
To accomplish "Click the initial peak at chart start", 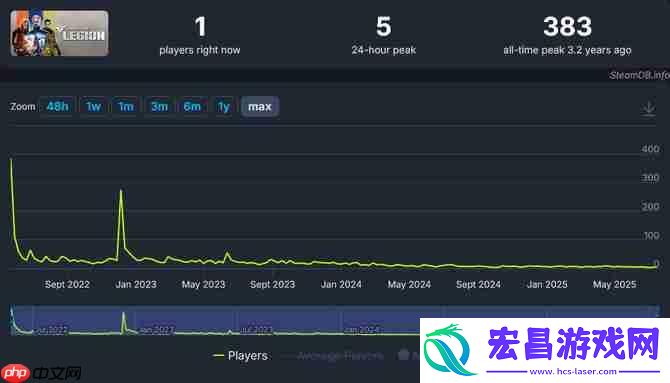I will tap(11, 160).
